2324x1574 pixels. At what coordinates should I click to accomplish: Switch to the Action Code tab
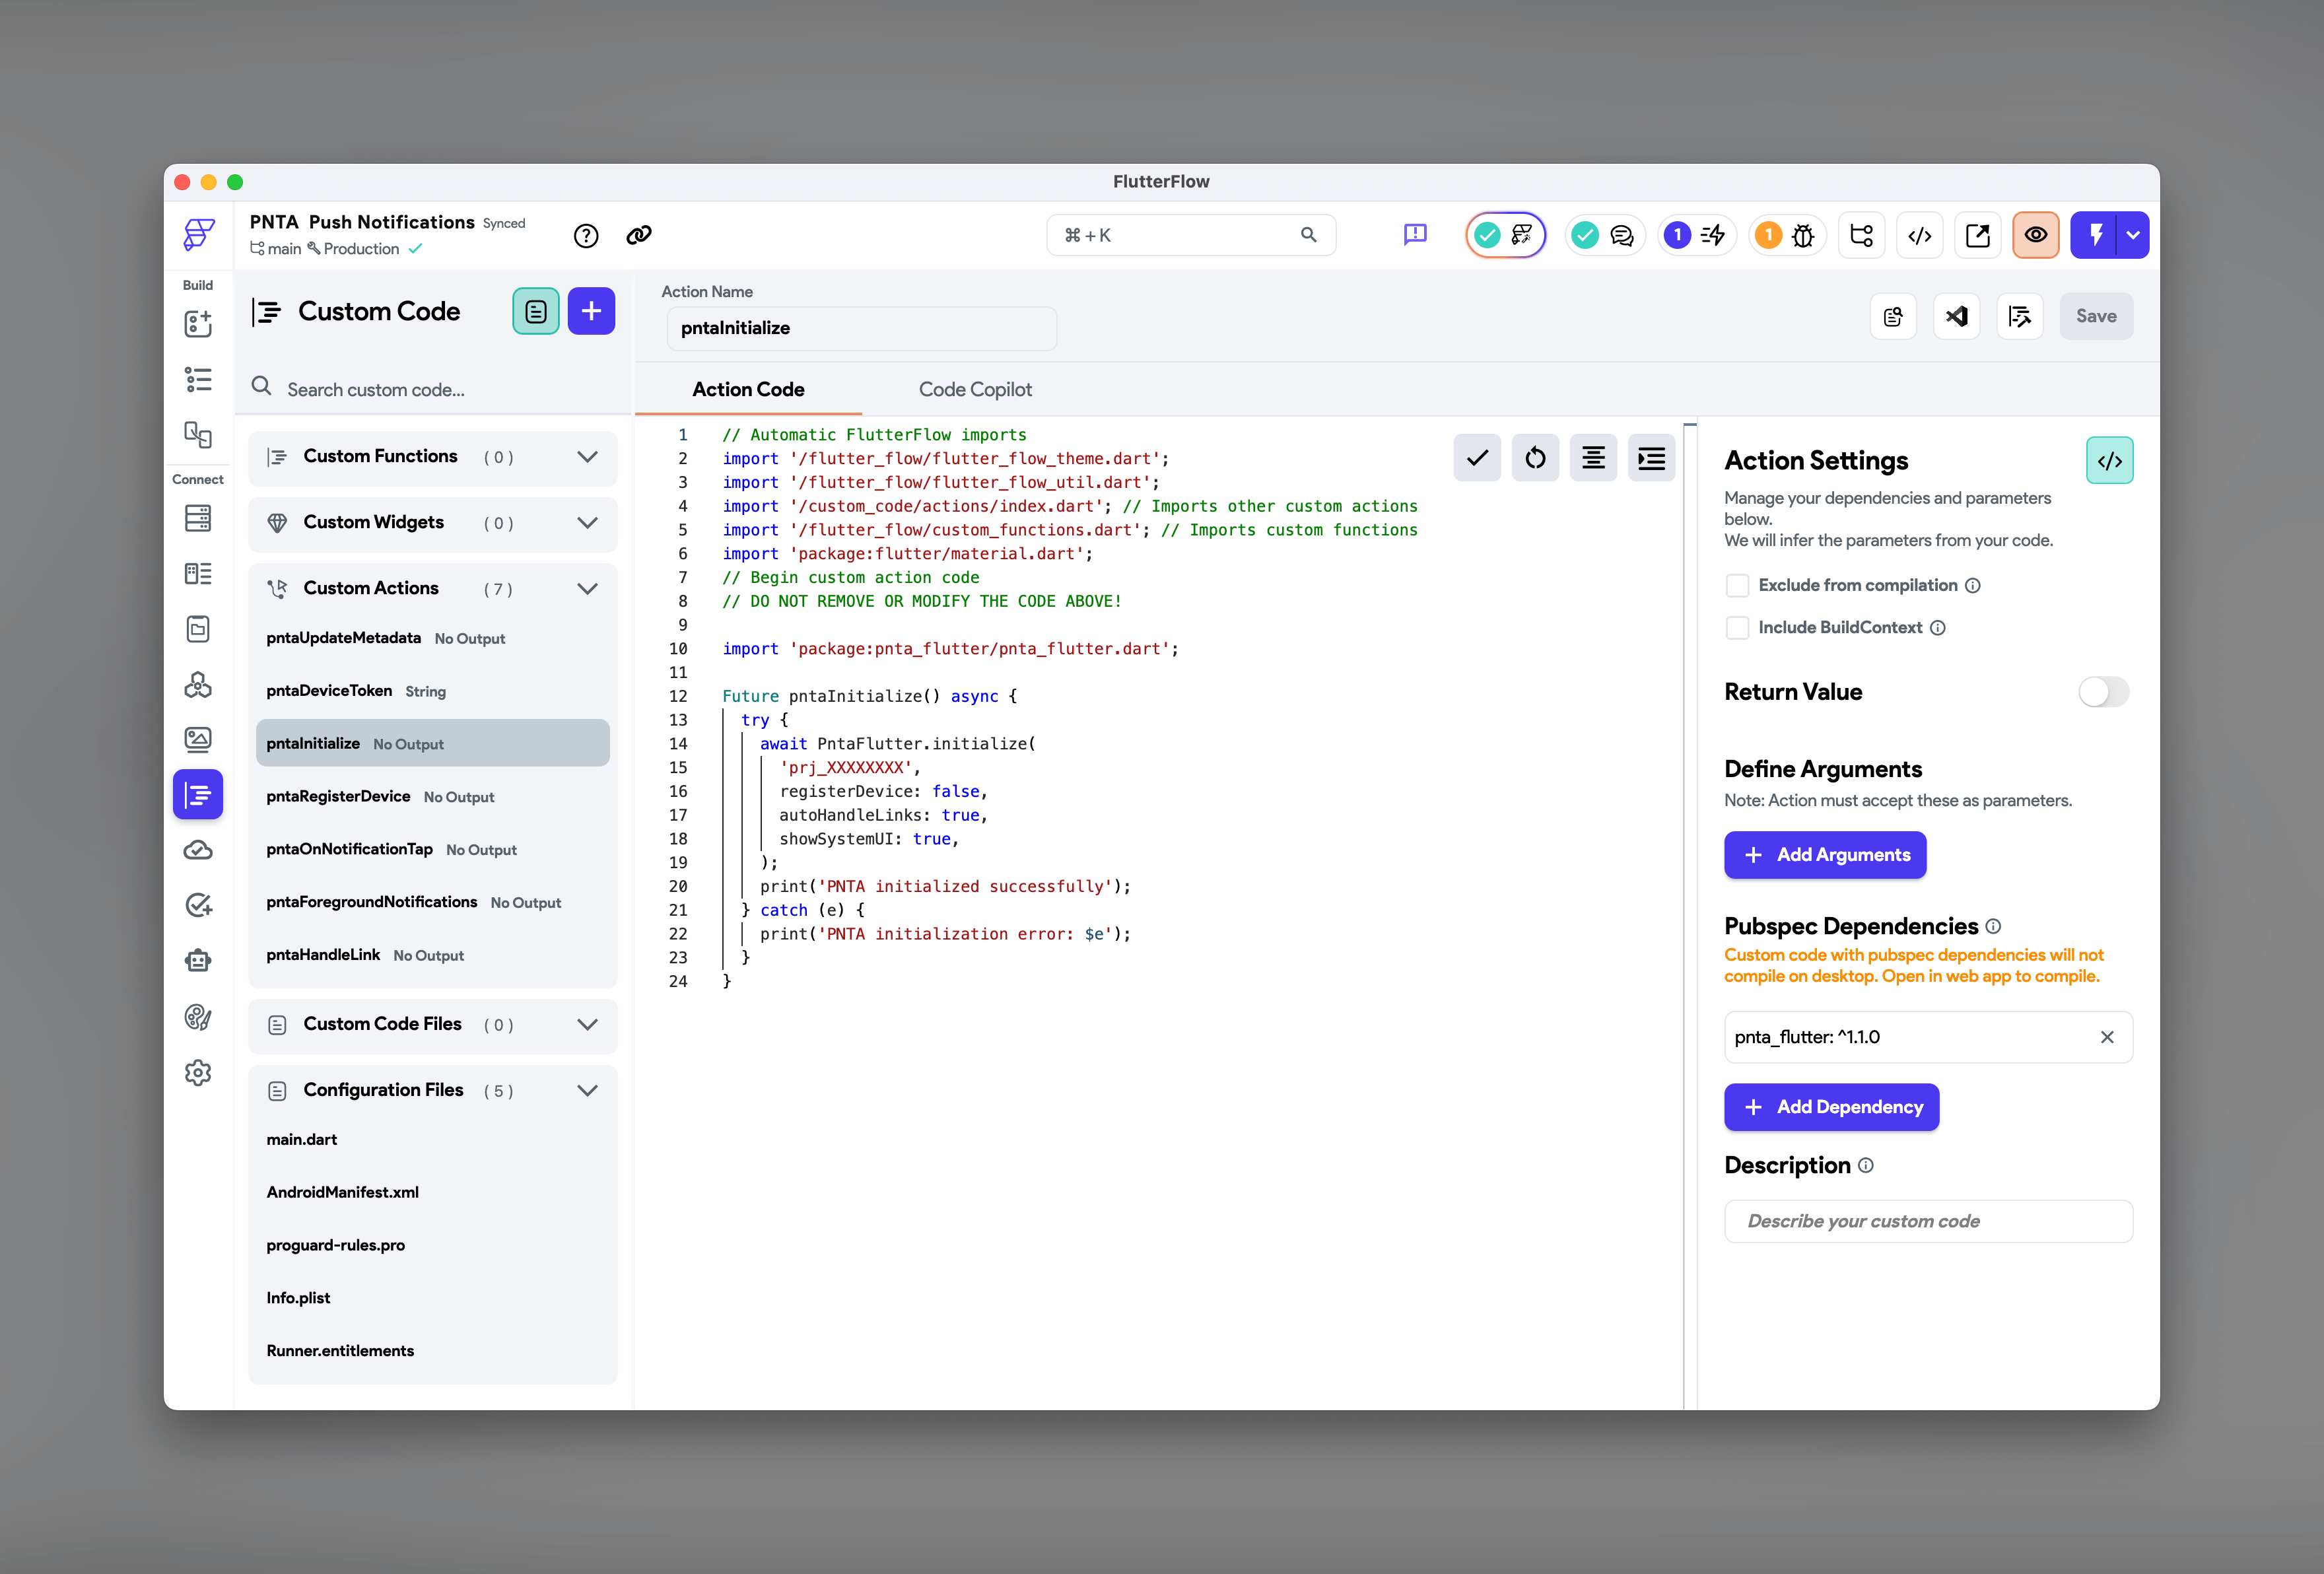748,390
